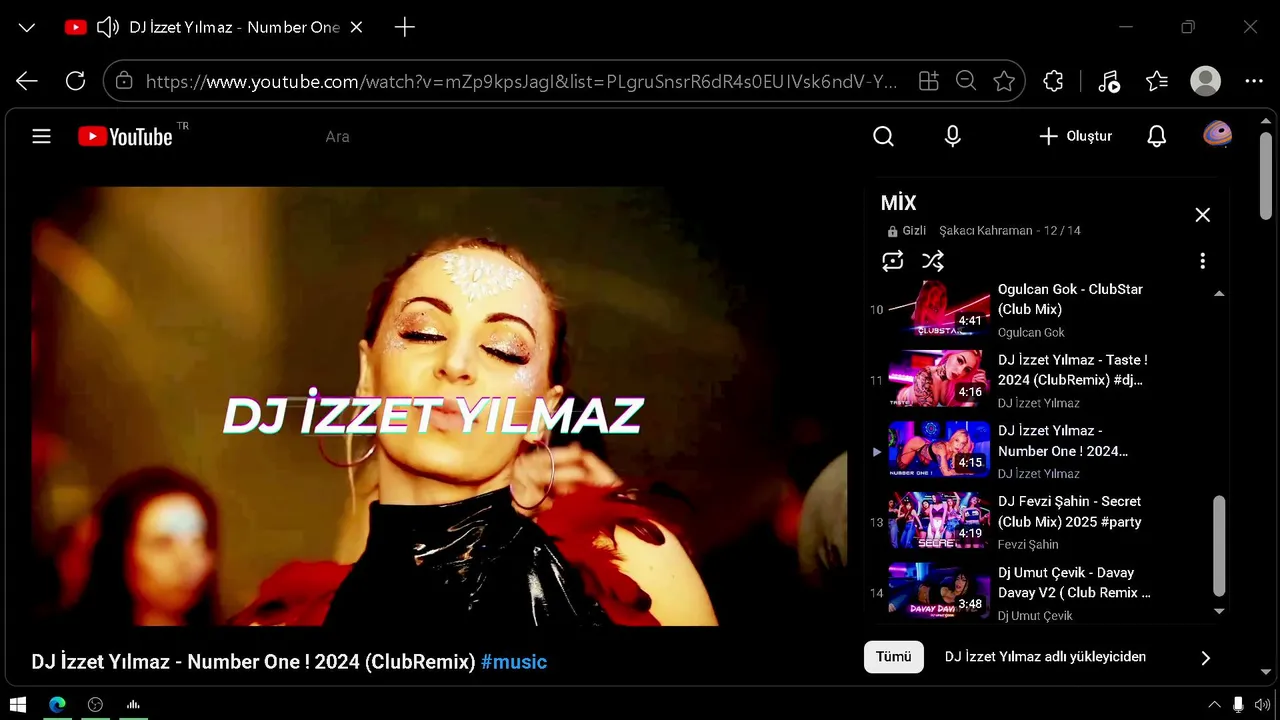Open the YouTube guide hamburger menu
Viewport: 1280px width, 720px height.
point(41,136)
